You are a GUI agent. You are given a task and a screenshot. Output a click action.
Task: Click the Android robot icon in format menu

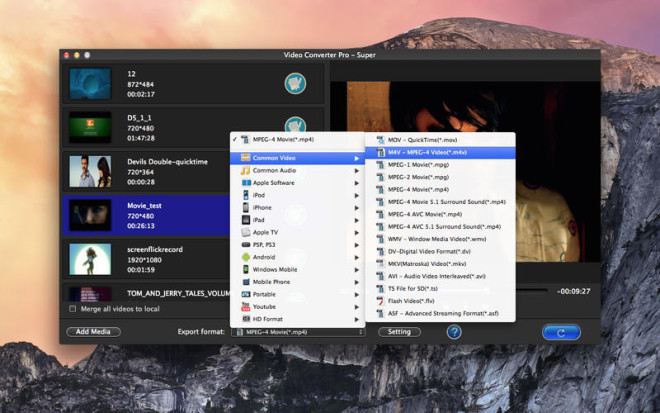click(x=245, y=257)
